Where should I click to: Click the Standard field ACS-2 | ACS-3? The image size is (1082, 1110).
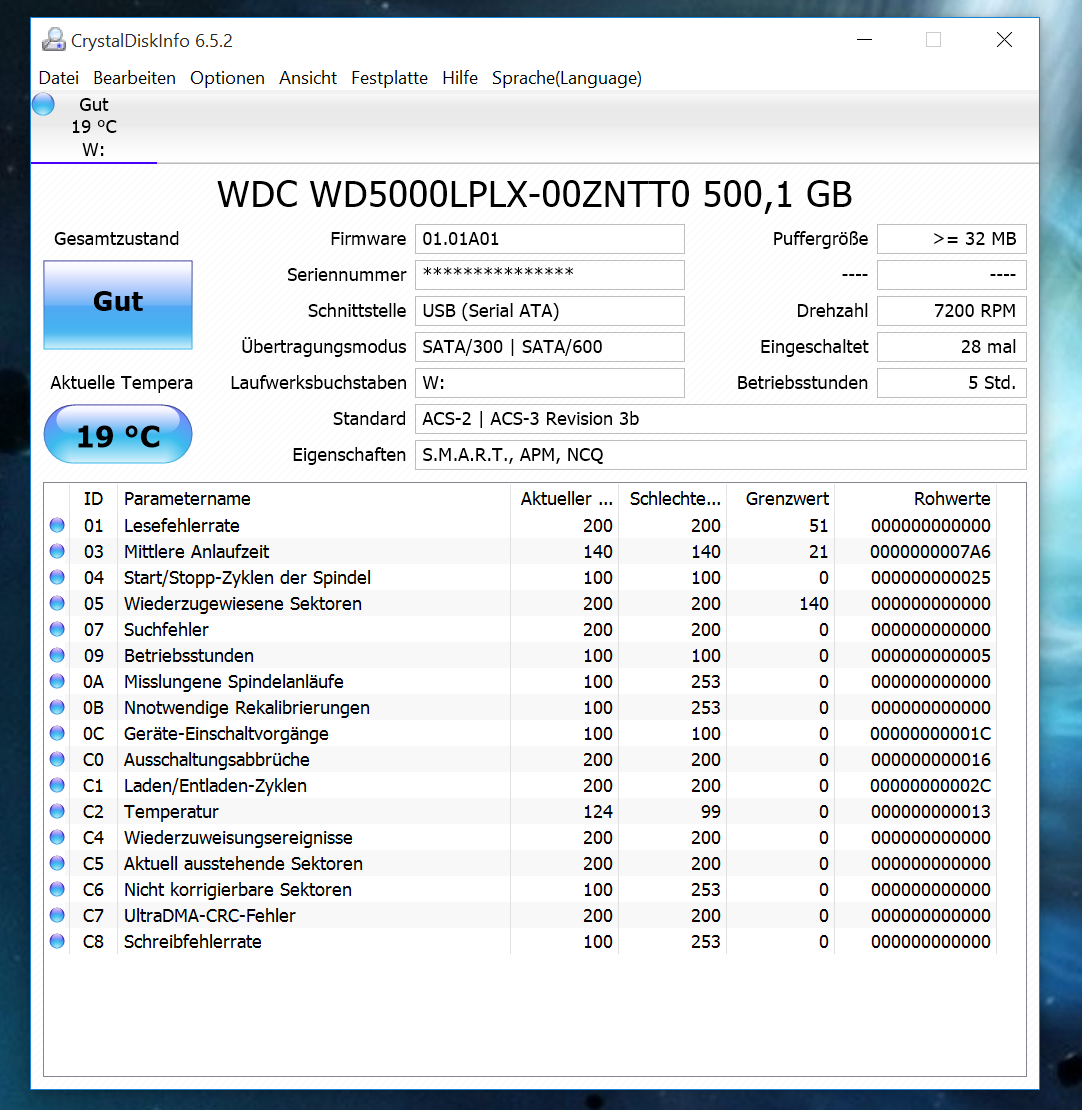[x=720, y=419]
